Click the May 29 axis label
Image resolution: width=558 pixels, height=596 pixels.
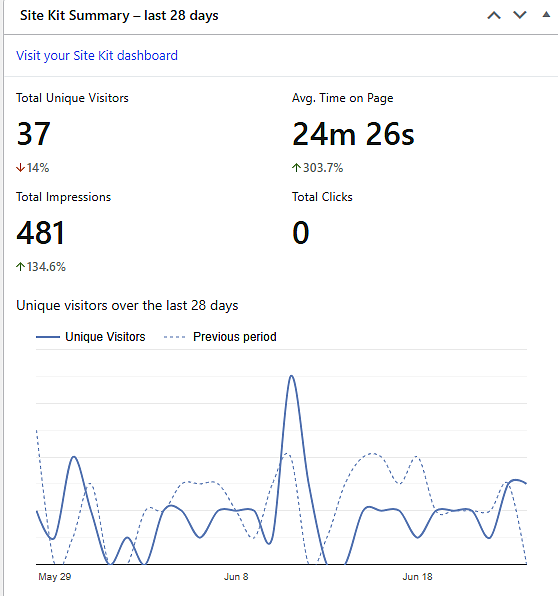pos(55,577)
